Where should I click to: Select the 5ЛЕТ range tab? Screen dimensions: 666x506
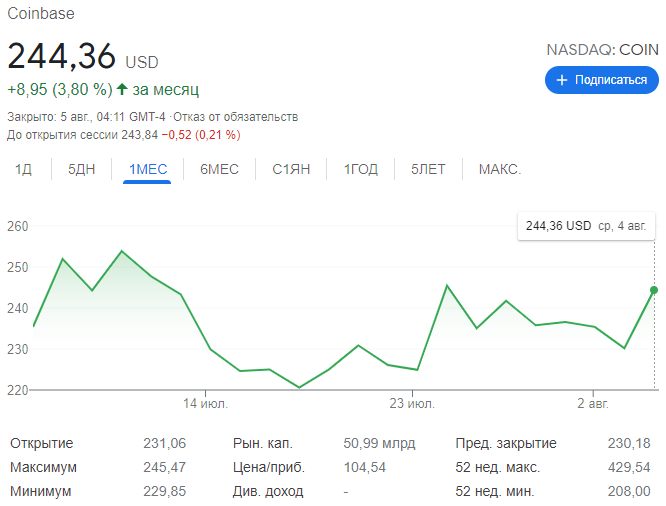coord(428,169)
